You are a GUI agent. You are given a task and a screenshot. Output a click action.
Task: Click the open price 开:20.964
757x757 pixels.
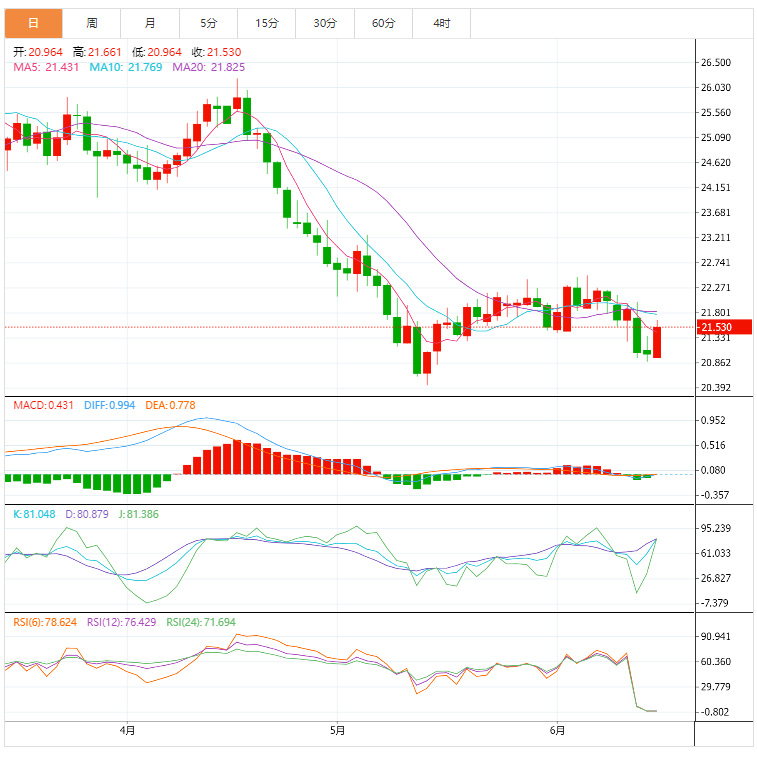coord(38,52)
